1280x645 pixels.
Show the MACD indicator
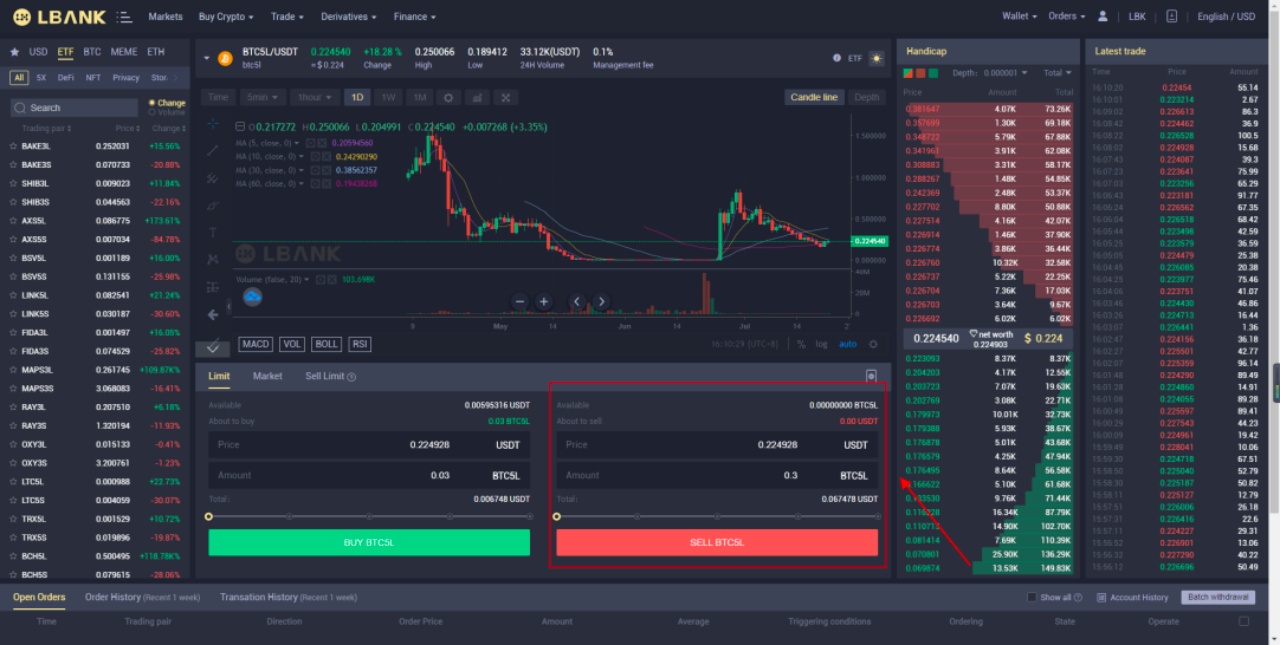(256, 344)
